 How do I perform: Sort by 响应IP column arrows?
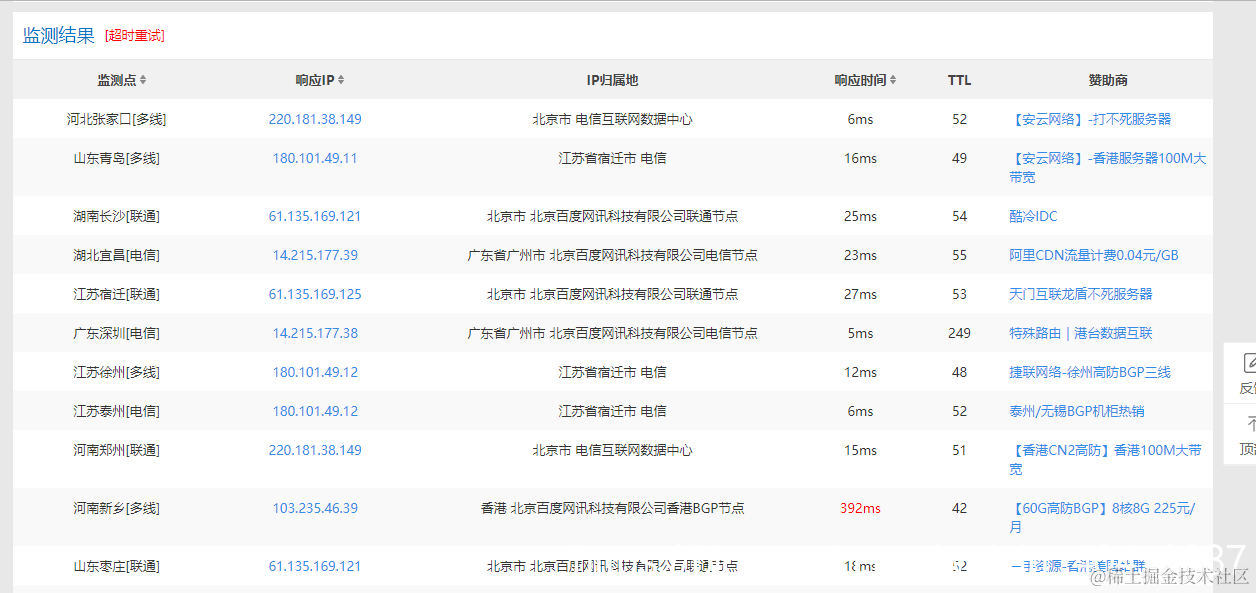coord(341,80)
